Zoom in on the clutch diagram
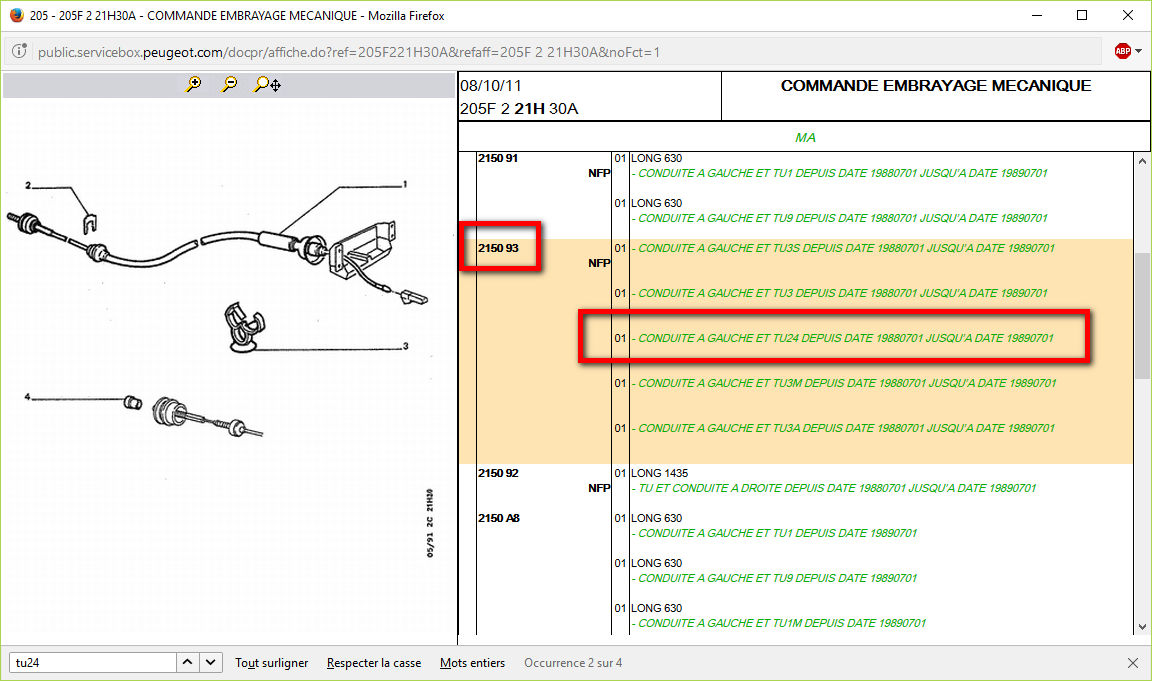 pyautogui.click(x=194, y=84)
